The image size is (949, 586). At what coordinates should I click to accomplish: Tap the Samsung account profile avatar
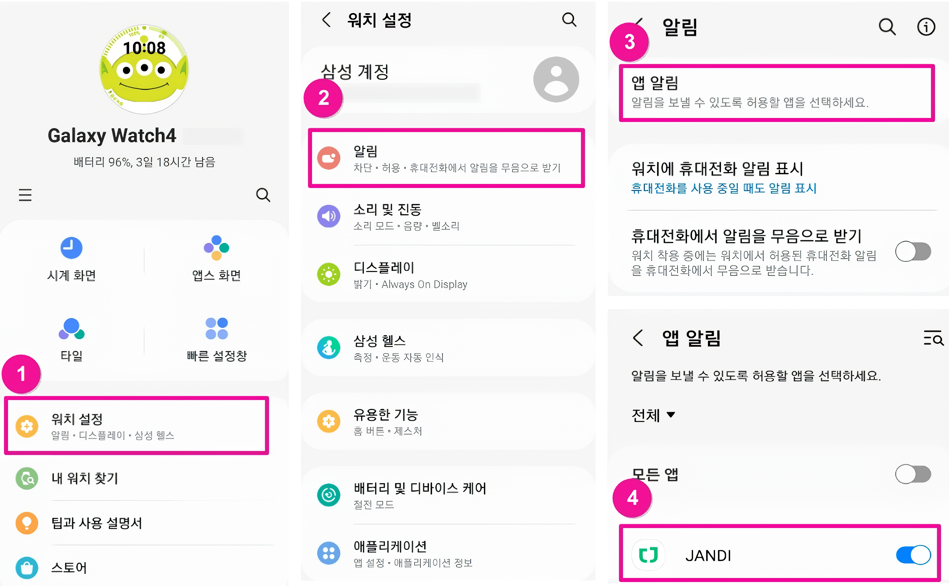[556, 79]
